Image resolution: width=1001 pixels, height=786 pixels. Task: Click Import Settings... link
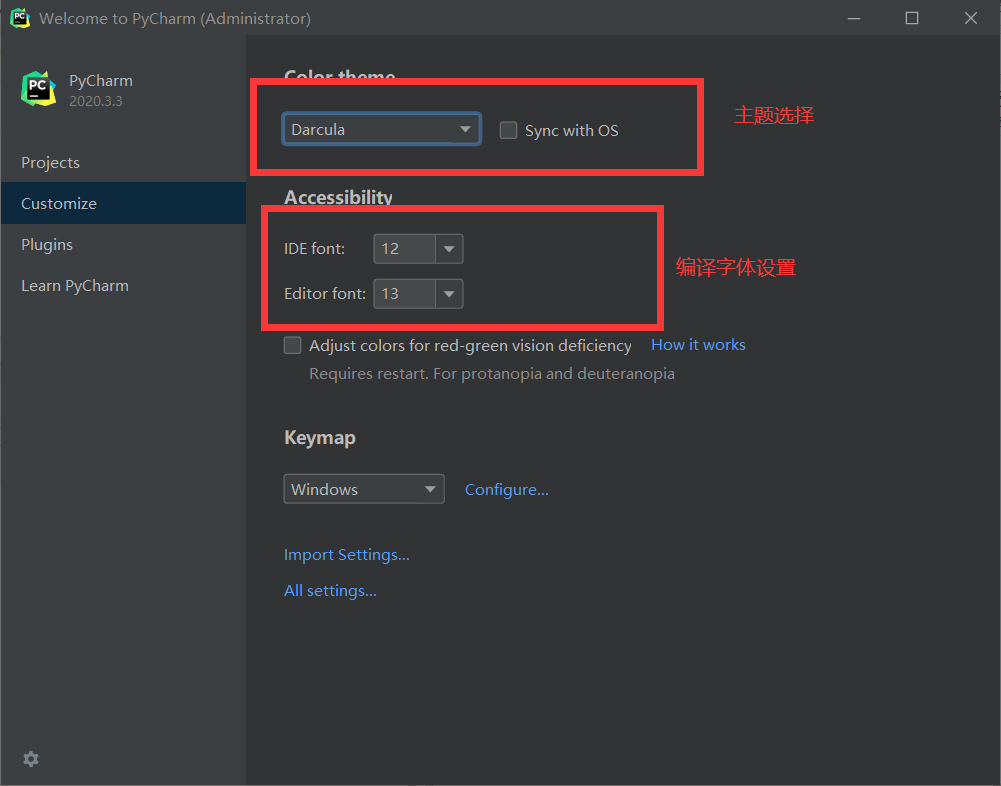[x=347, y=555]
